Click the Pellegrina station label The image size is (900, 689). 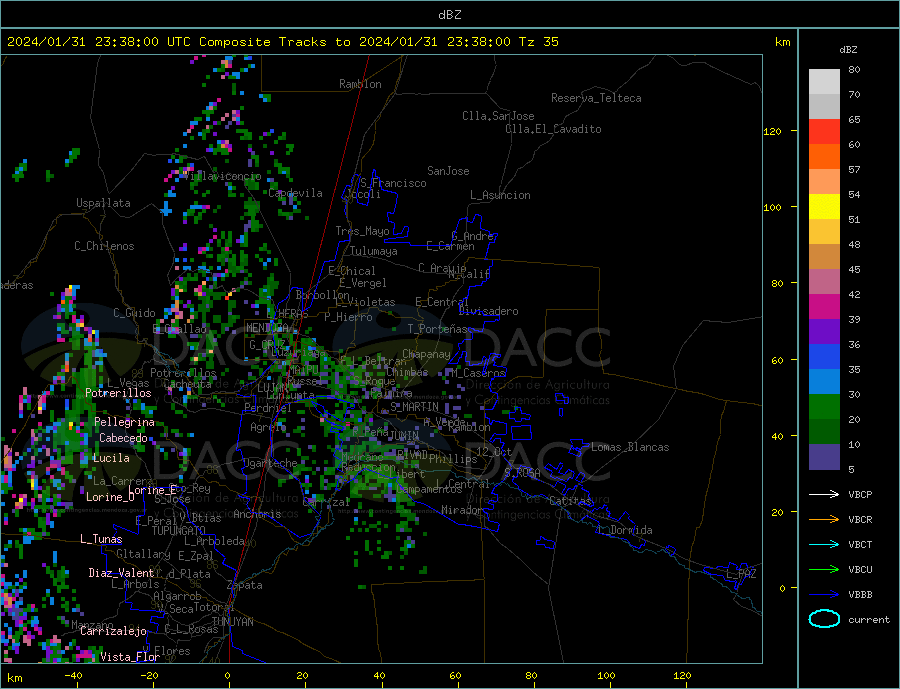pos(125,422)
